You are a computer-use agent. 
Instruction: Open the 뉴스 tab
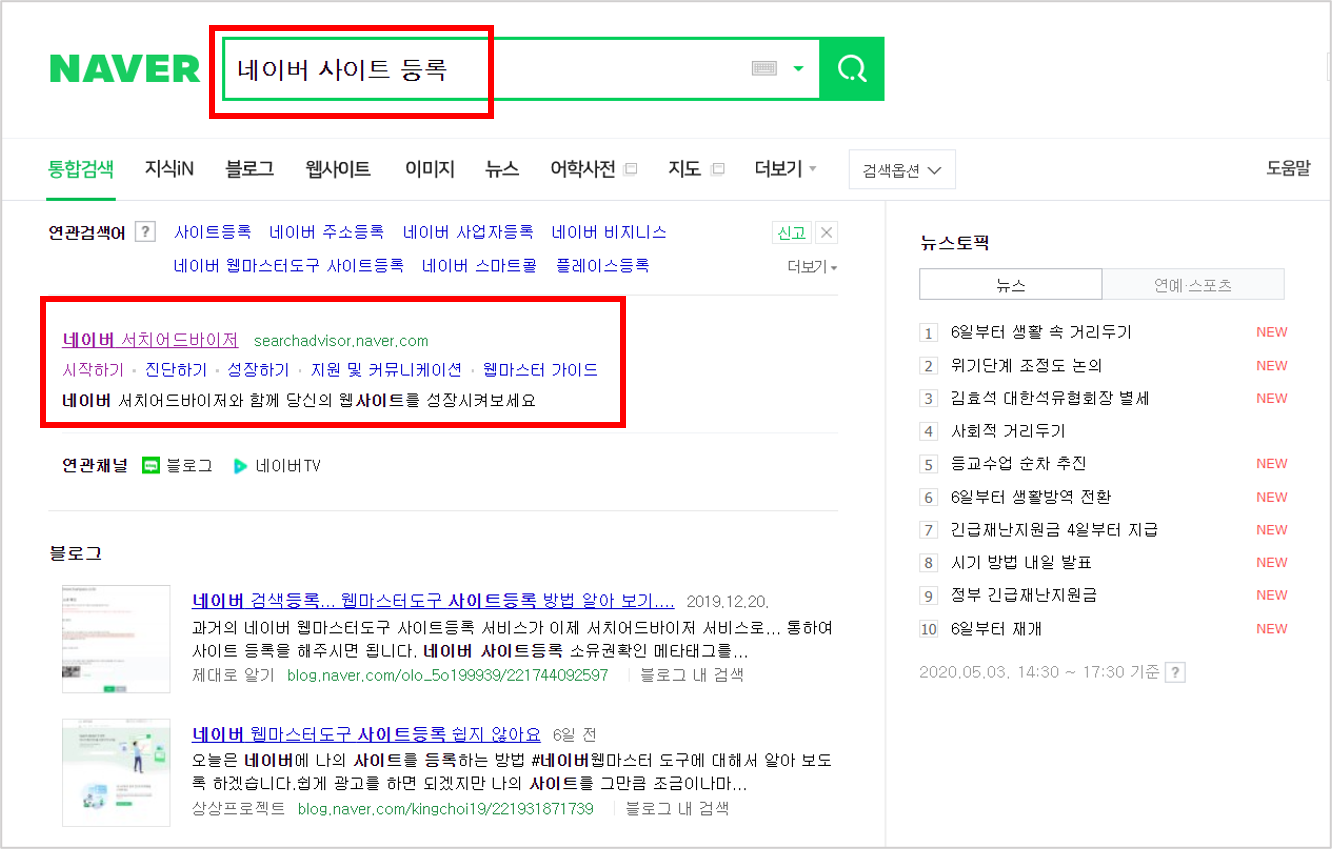pos(502,169)
